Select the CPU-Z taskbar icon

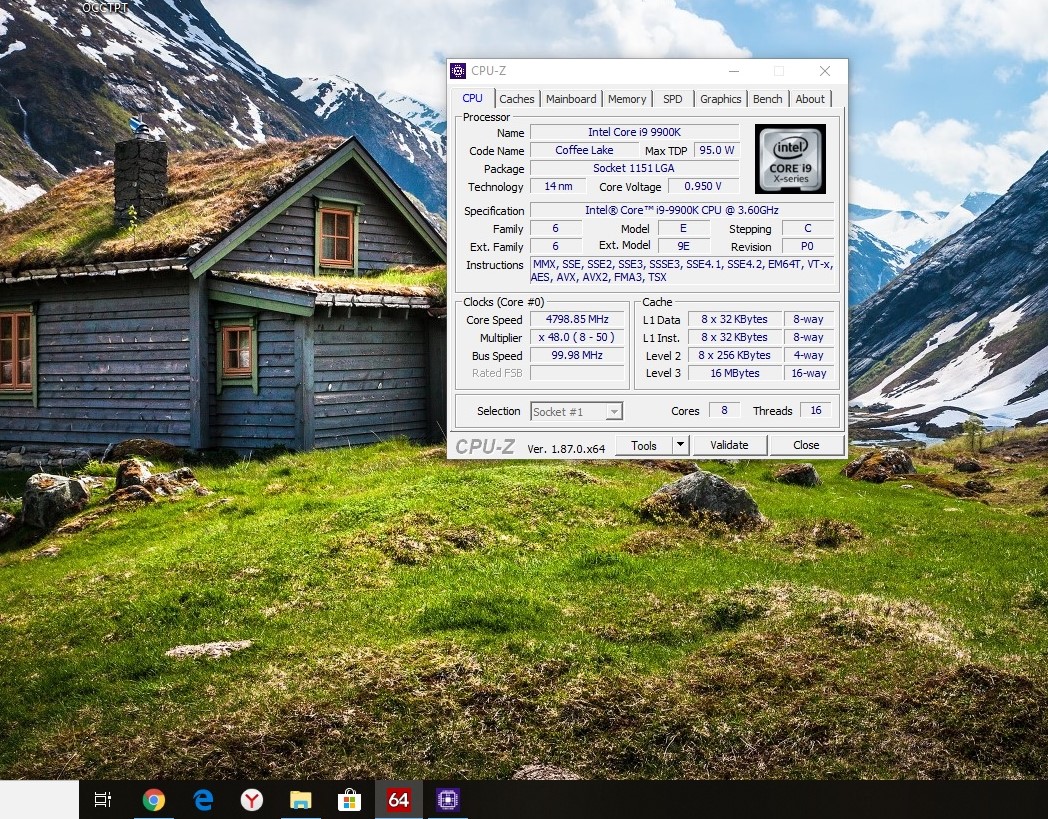[448, 800]
